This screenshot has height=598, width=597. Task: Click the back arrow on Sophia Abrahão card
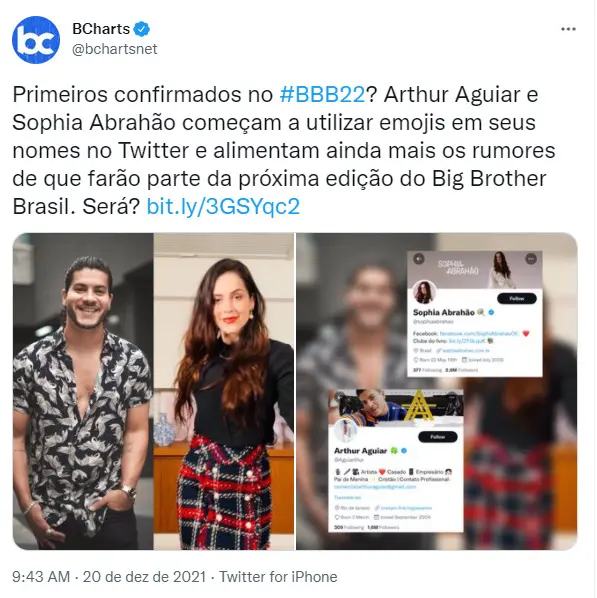click(419, 259)
